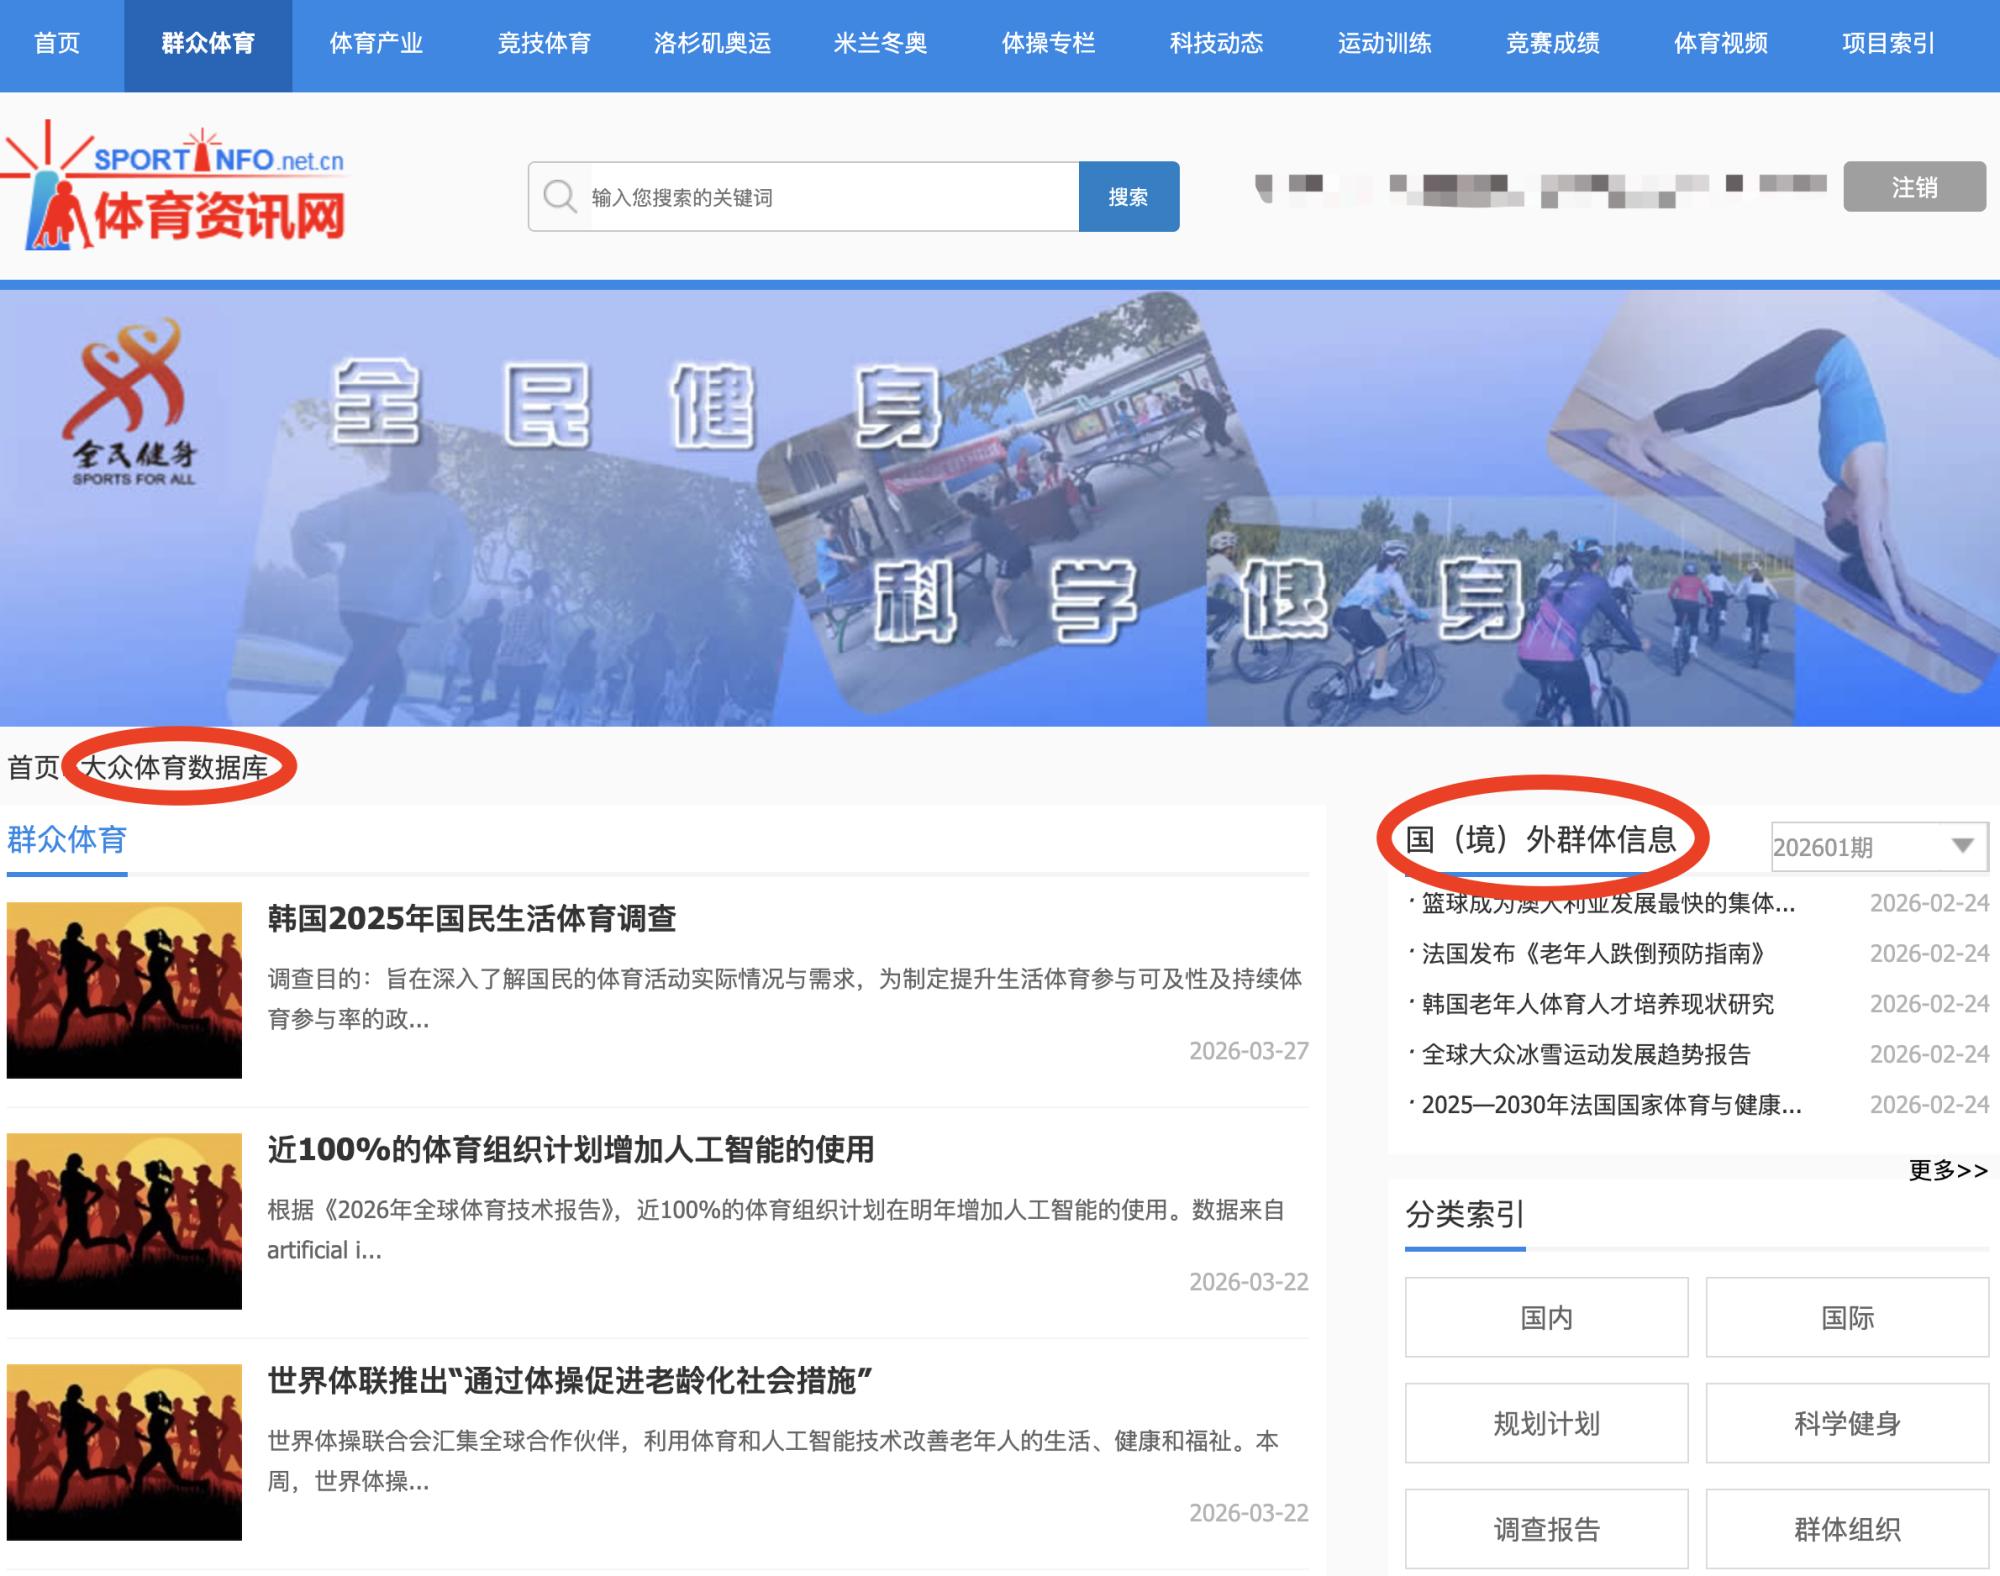The width and height of the screenshot is (2000, 1576).
Task: Open the 米兰冬奥 nav item
Action: pyautogui.click(x=880, y=44)
